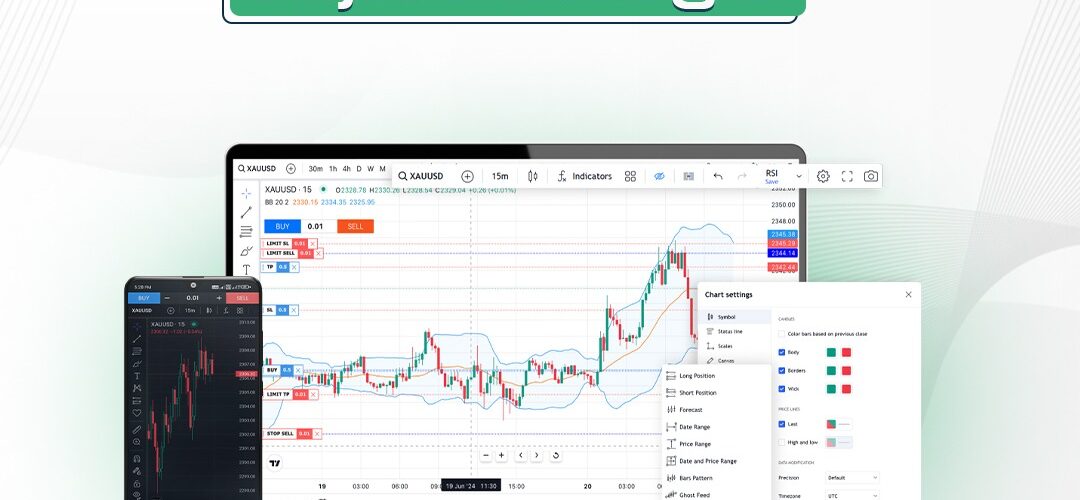Image resolution: width=1080 pixels, height=500 pixels.
Task: Enable the High and low checkbox
Action: coord(782,442)
